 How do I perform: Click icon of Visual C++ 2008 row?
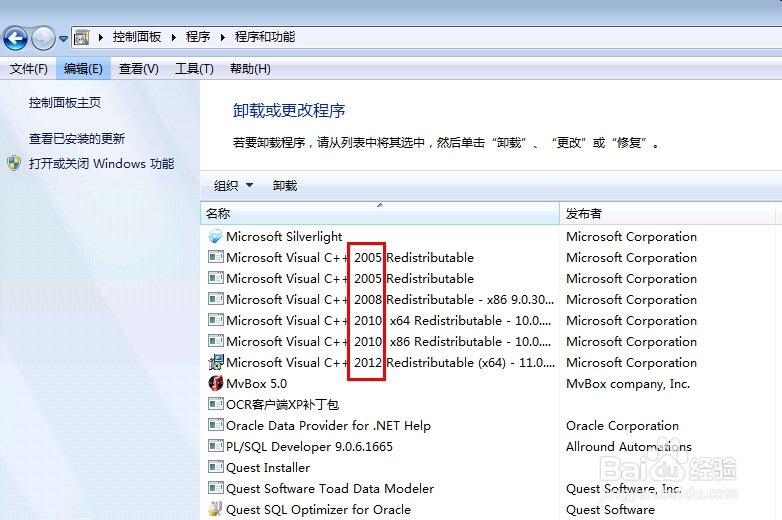pyautogui.click(x=215, y=299)
